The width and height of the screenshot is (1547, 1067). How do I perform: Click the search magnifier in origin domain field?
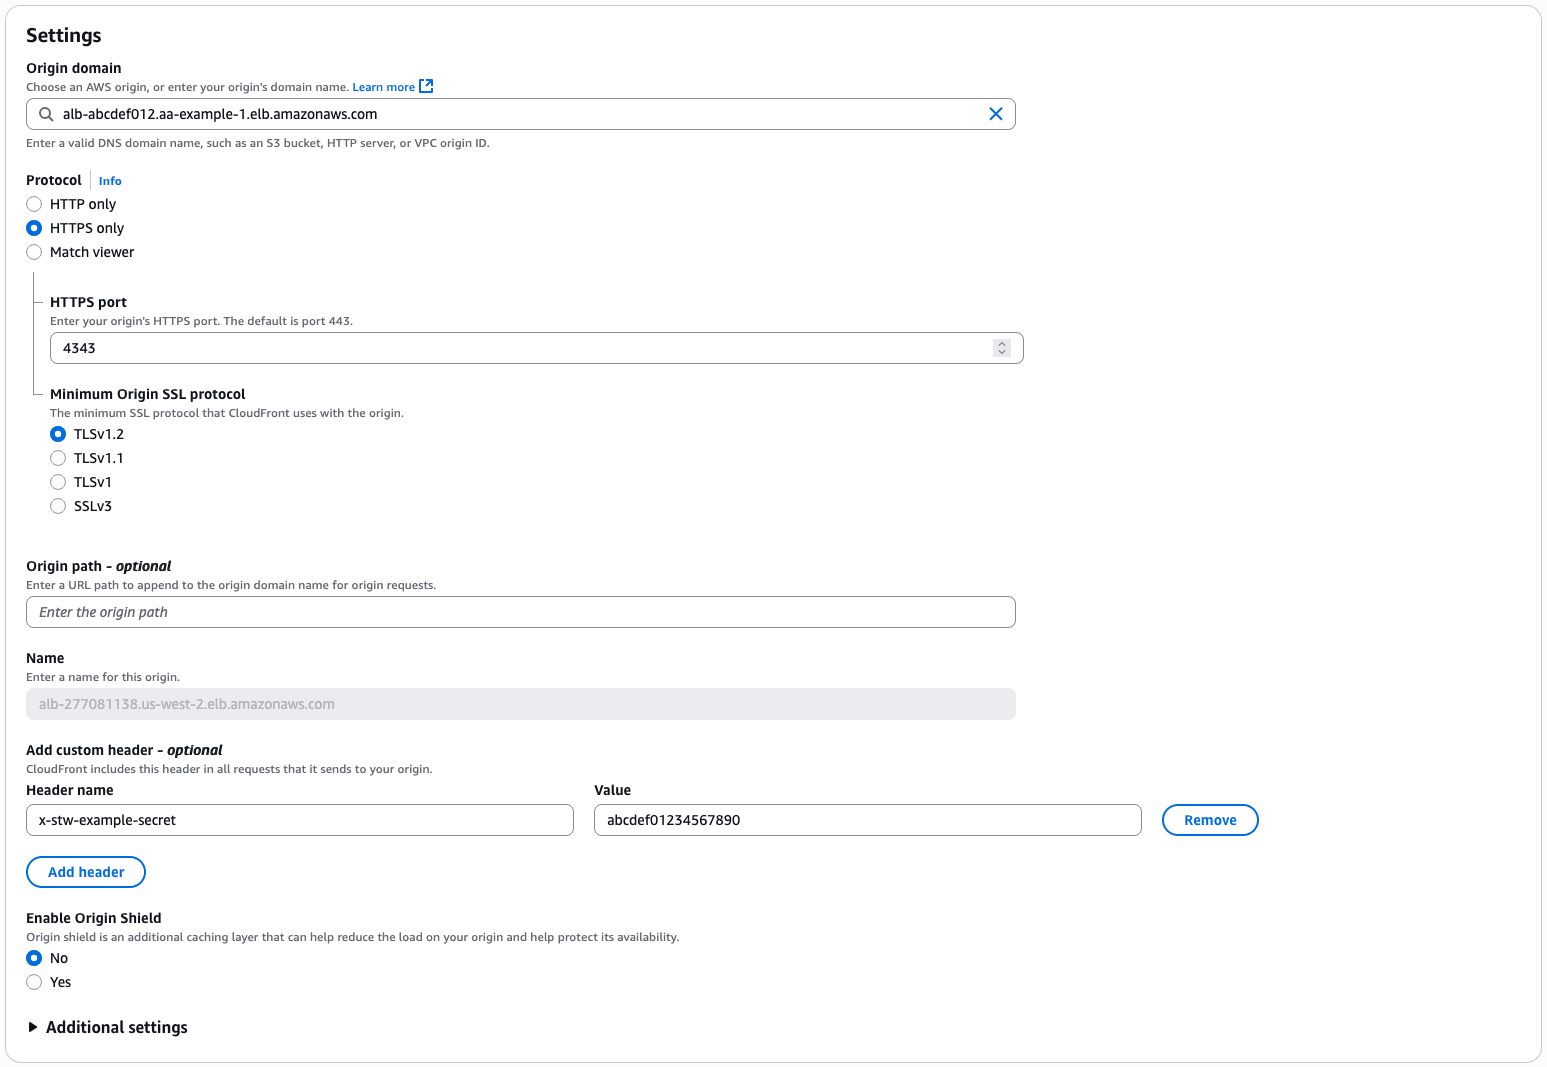click(46, 113)
